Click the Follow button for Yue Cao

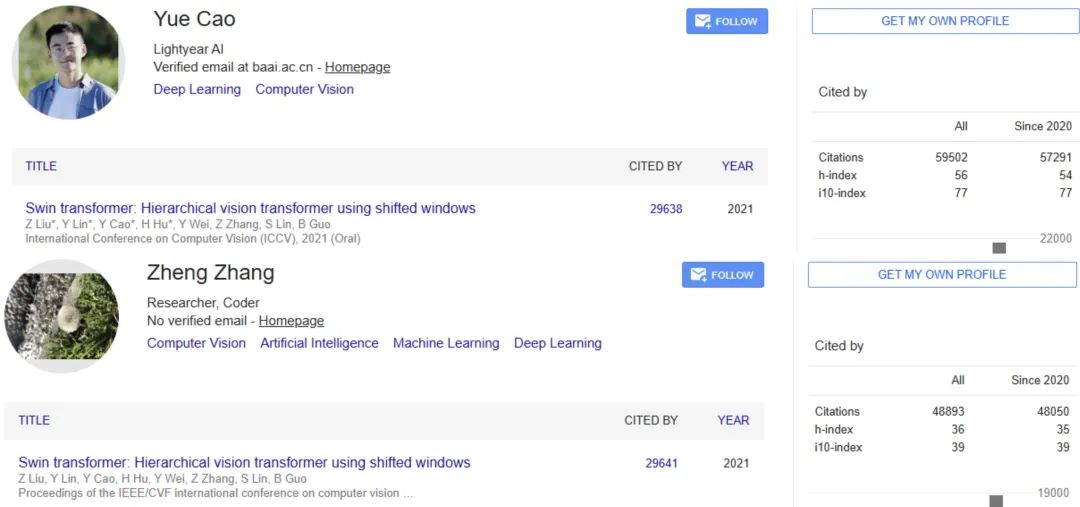[x=727, y=21]
